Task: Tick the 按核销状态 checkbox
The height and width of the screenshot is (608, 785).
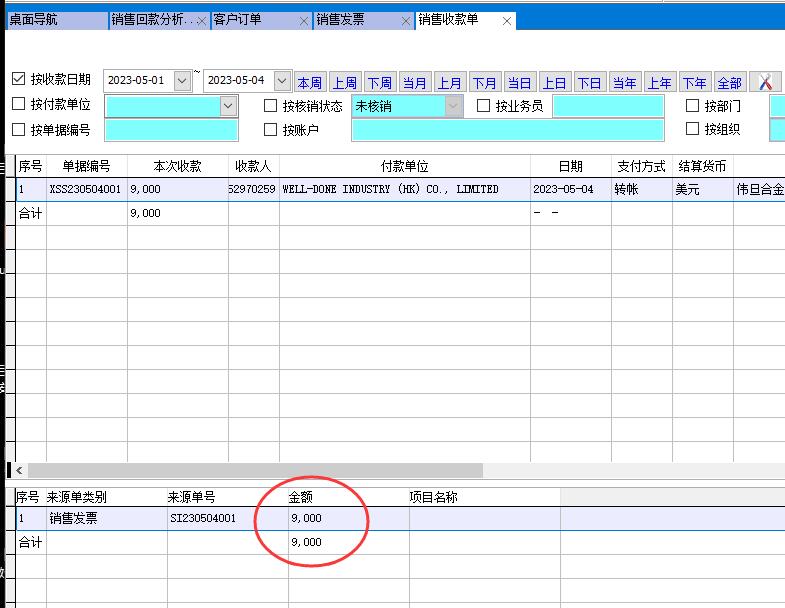Action: pyautogui.click(x=271, y=105)
